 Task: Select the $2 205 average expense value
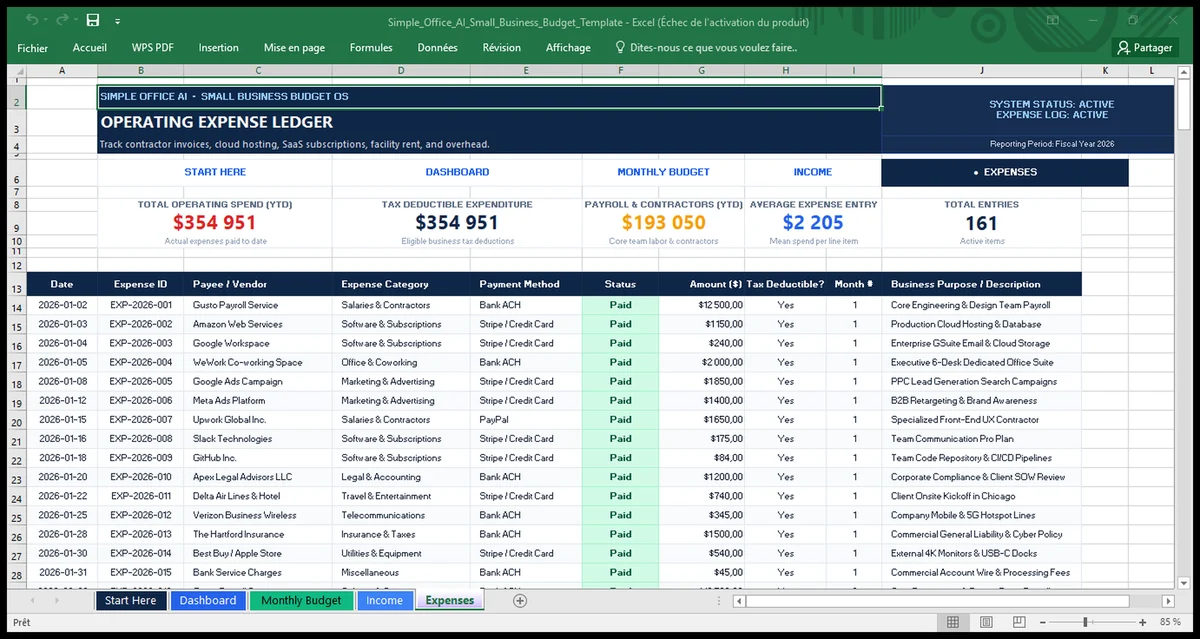(813, 223)
